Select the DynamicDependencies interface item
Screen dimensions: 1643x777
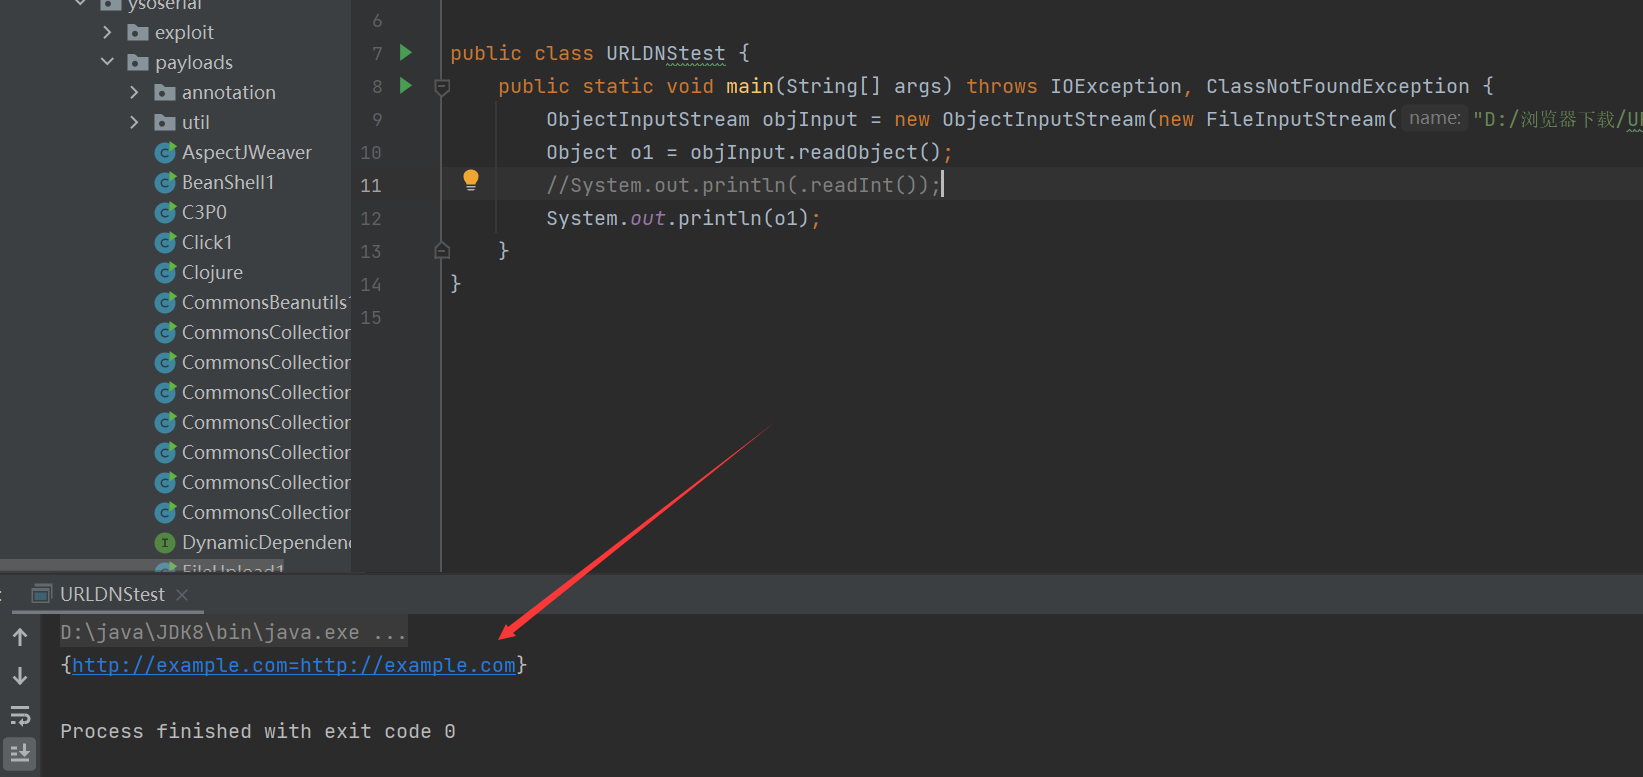266,542
